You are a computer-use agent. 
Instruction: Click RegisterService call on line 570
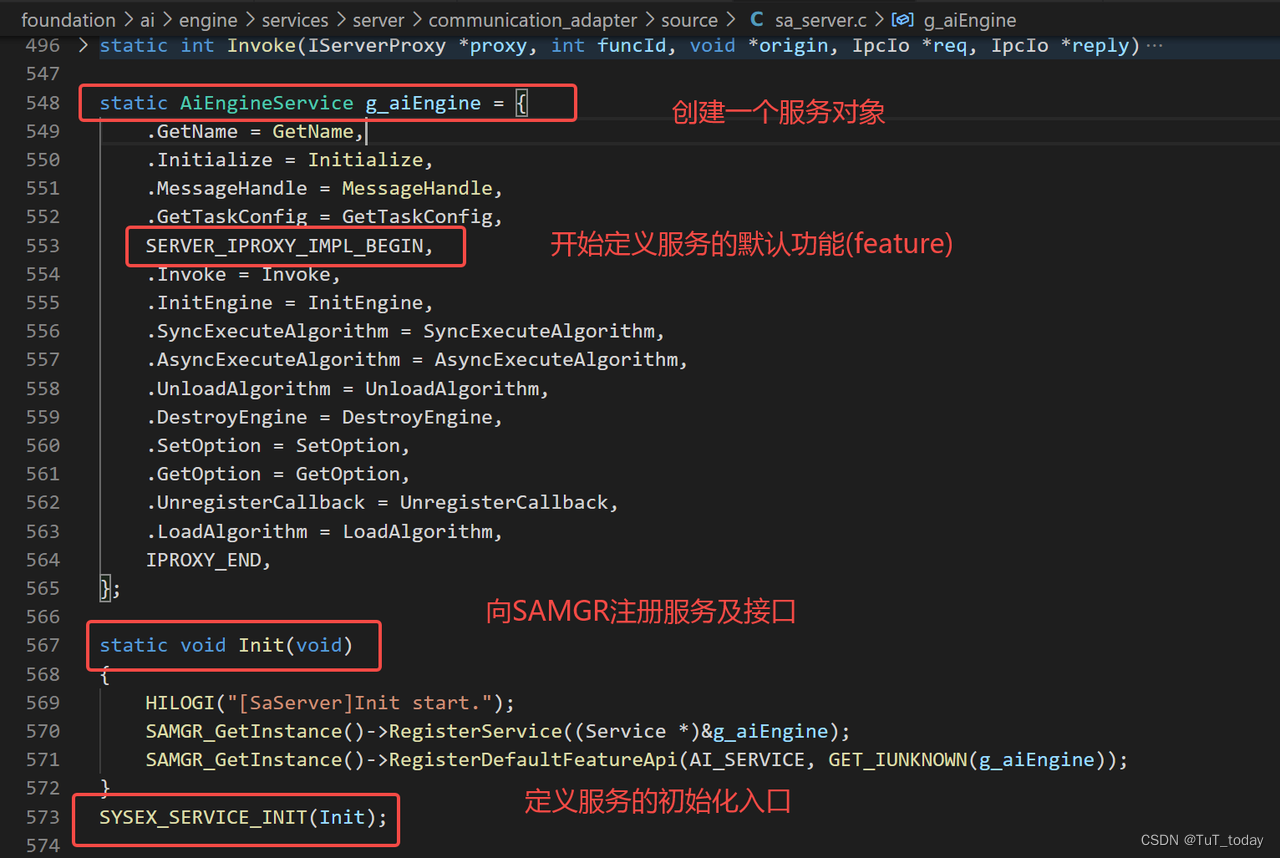(x=476, y=731)
